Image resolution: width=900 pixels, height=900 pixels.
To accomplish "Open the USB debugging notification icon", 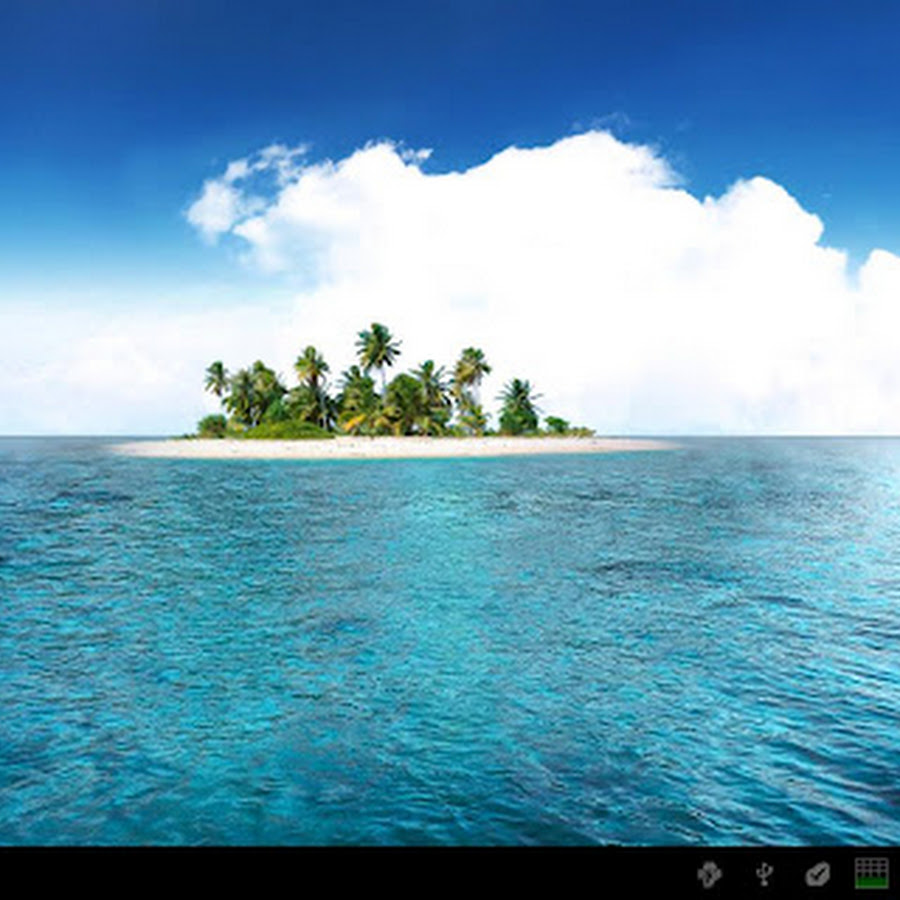I will coord(709,874).
